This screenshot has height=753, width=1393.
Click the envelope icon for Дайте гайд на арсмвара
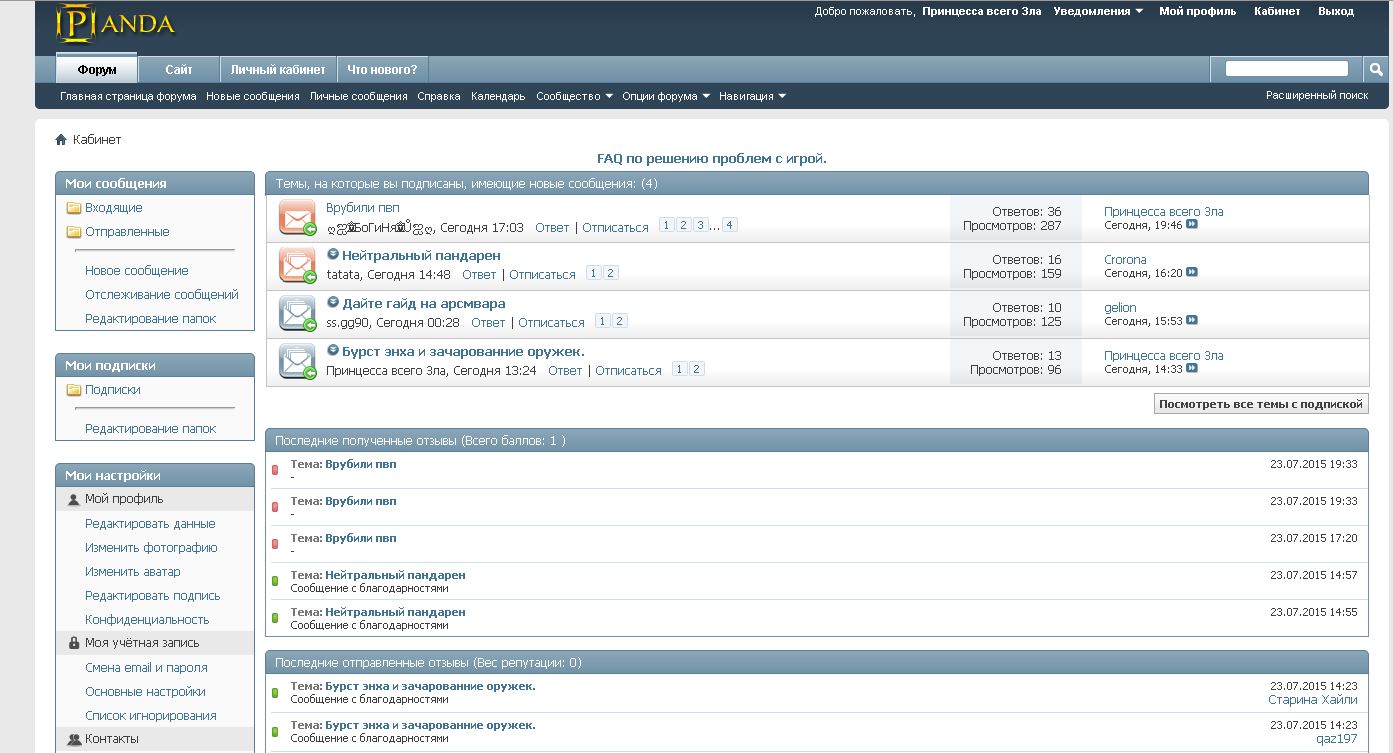297,314
